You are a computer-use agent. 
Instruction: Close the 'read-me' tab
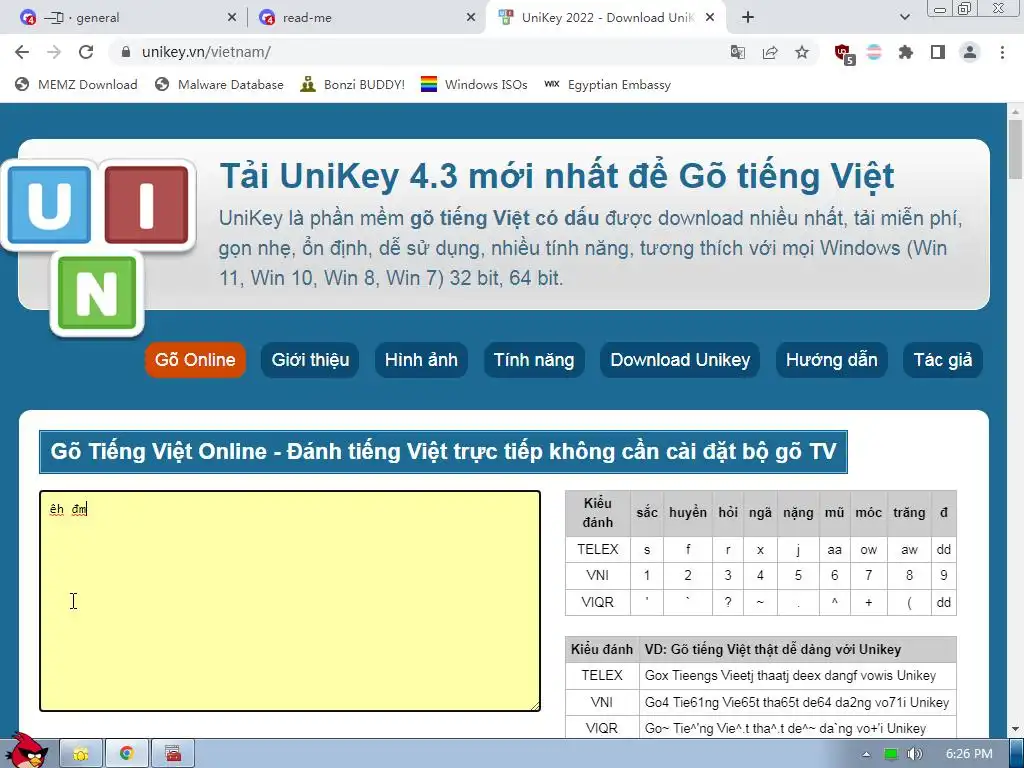[x=471, y=18]
